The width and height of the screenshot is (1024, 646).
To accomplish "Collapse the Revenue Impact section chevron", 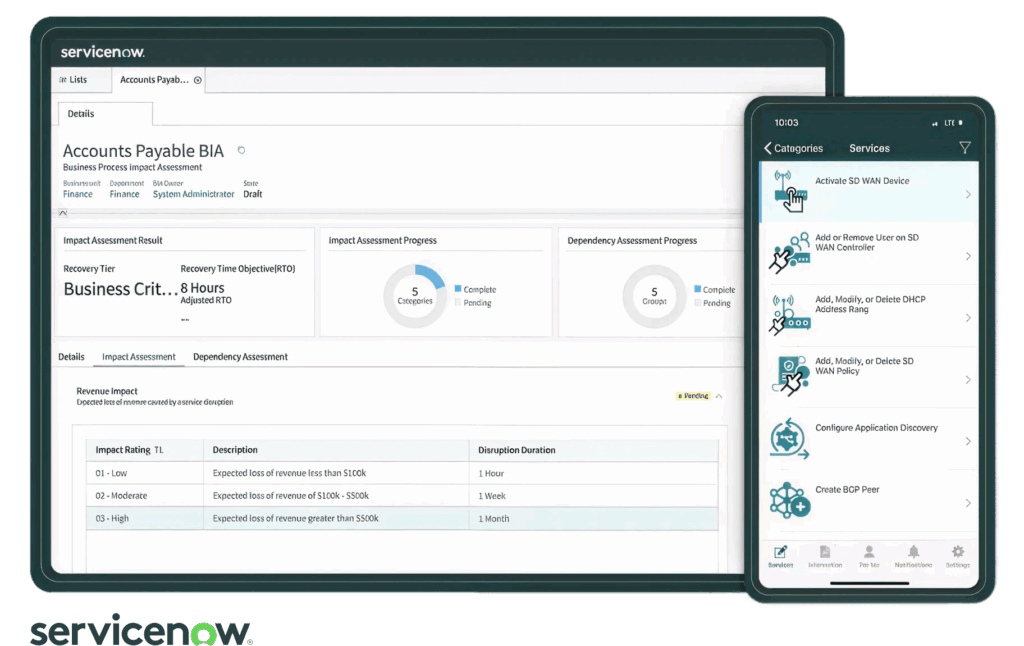I will (719, 396).
